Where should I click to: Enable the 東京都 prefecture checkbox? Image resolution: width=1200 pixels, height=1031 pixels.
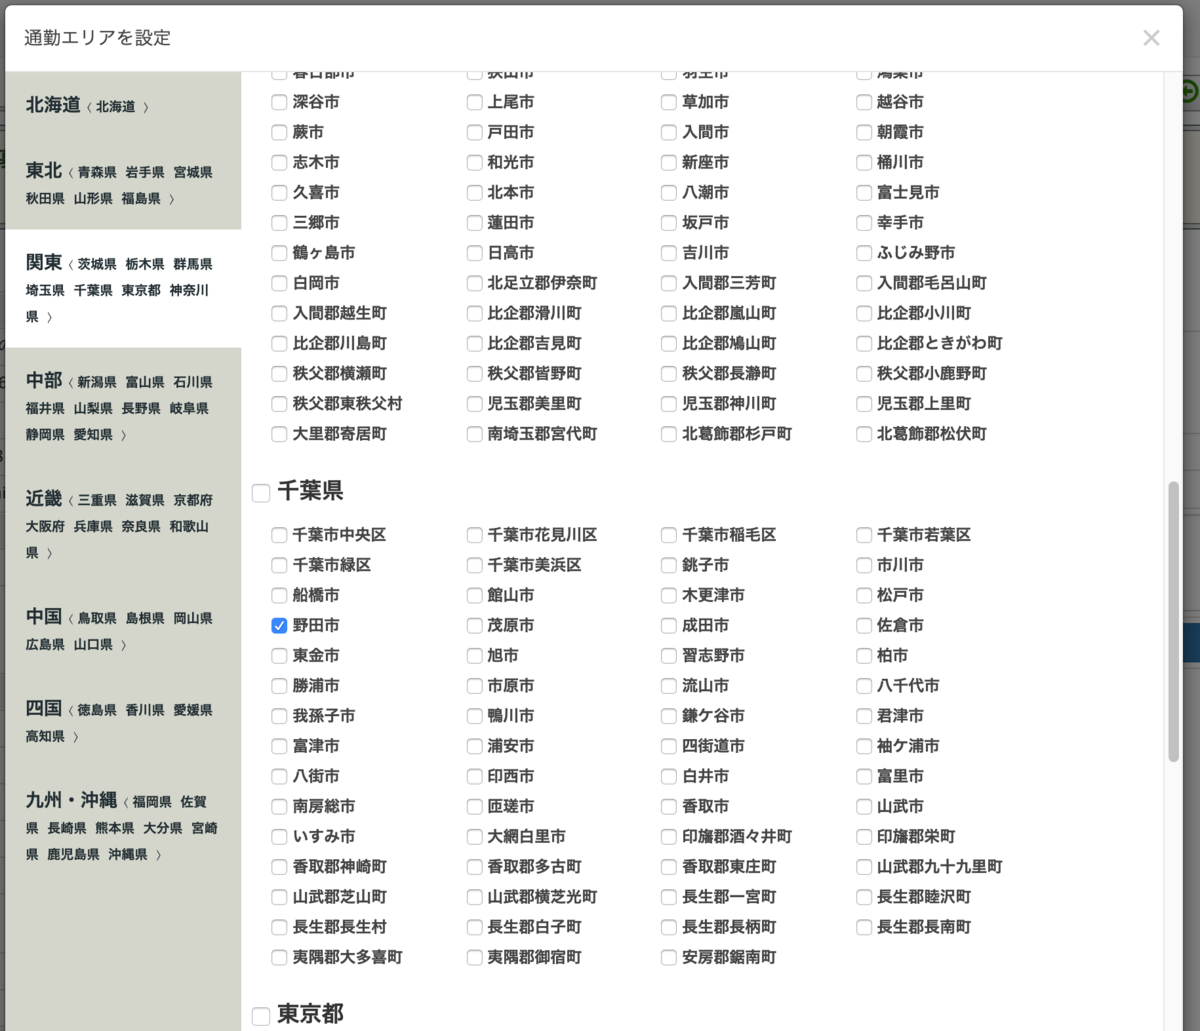click(x=261, y=1014)
